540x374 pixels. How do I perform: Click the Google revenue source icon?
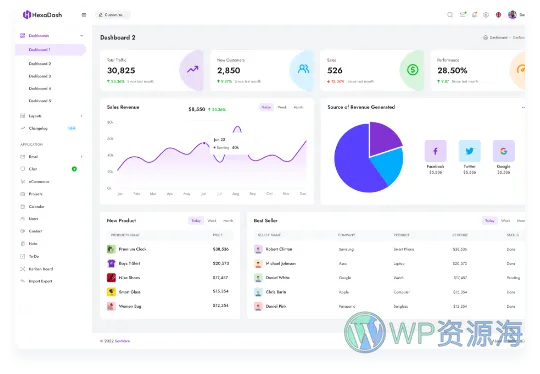tap(503, 151)
